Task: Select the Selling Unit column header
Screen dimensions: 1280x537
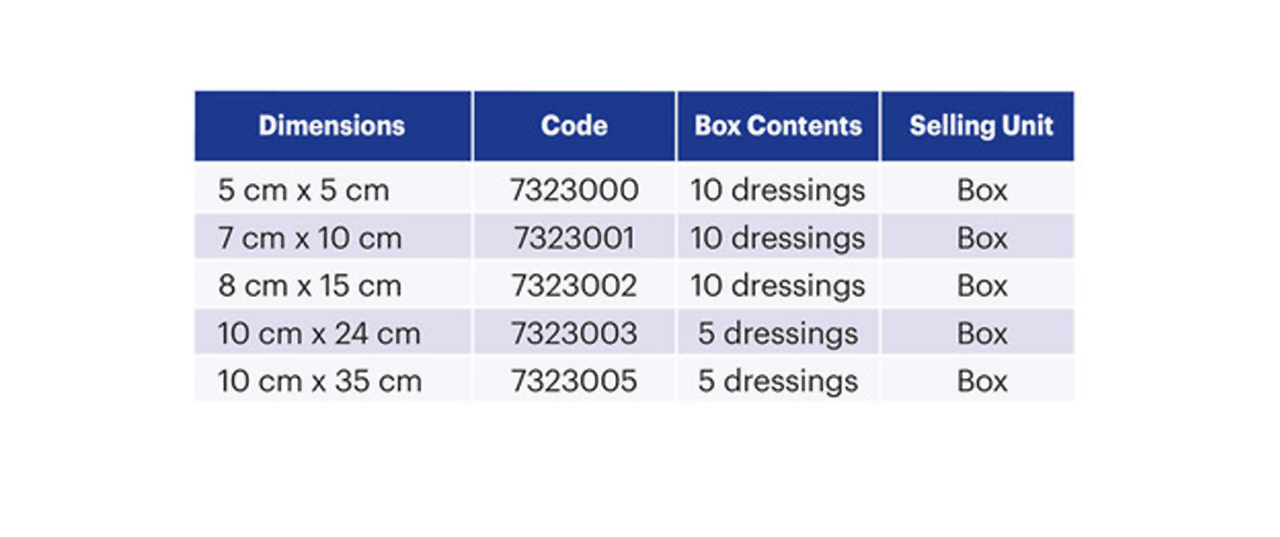Action: click(x=981, y=126)
